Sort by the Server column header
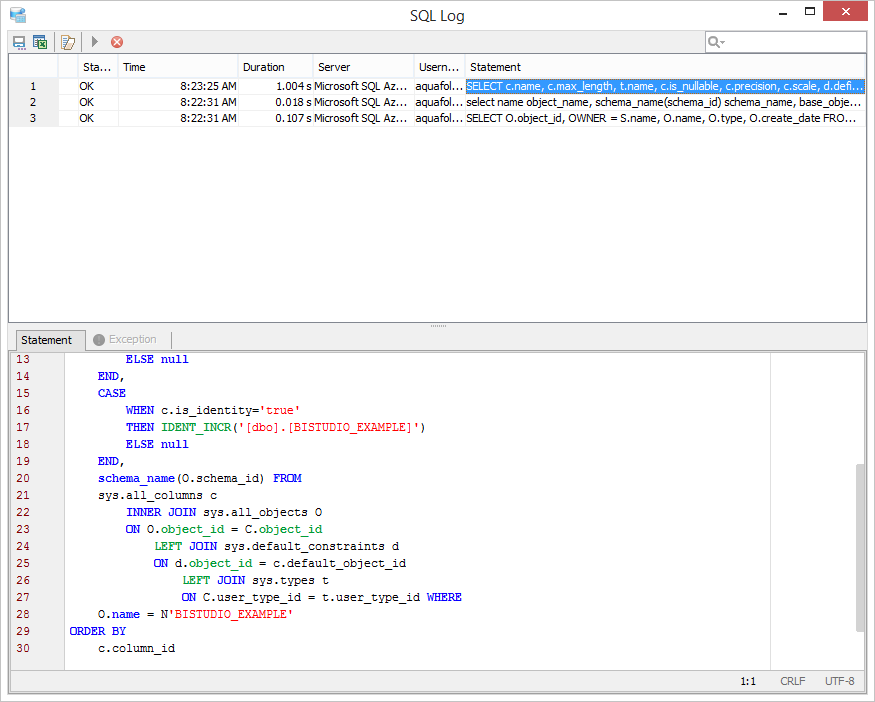This screenshot has height=702, width=875. [x=363, y=67]
